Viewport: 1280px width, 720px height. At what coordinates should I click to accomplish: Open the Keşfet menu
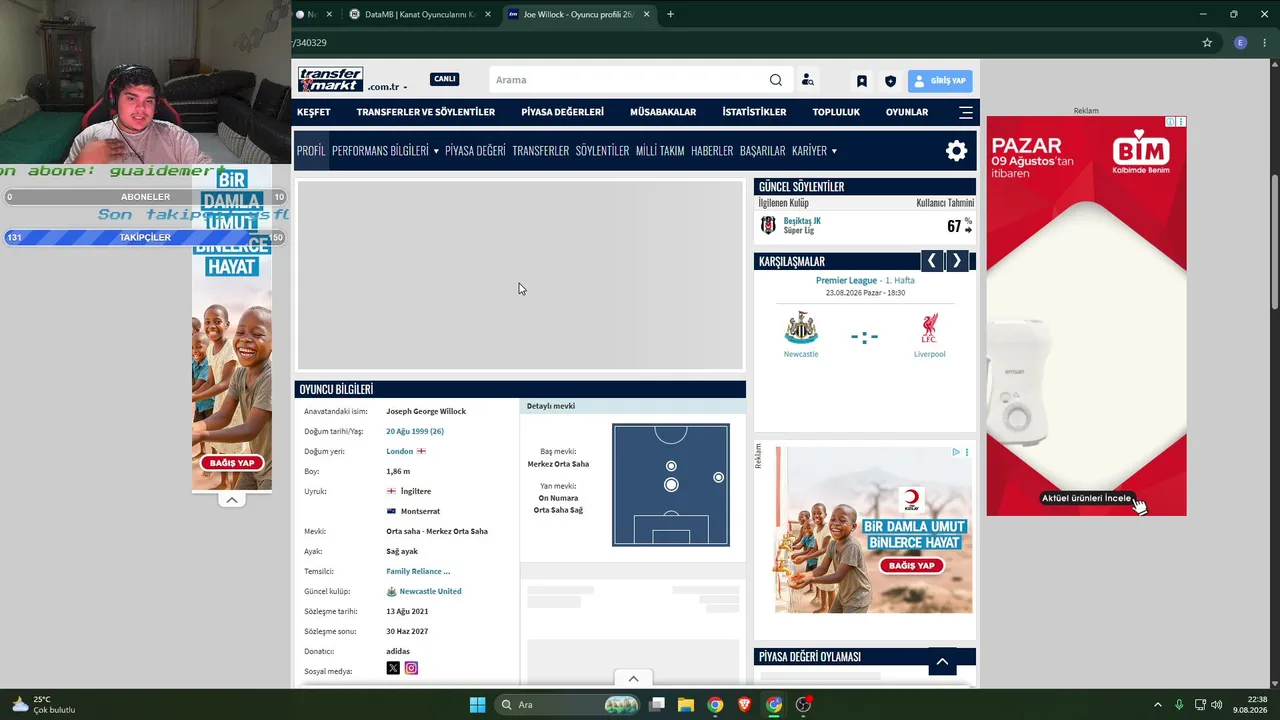[x=313, y=112]
